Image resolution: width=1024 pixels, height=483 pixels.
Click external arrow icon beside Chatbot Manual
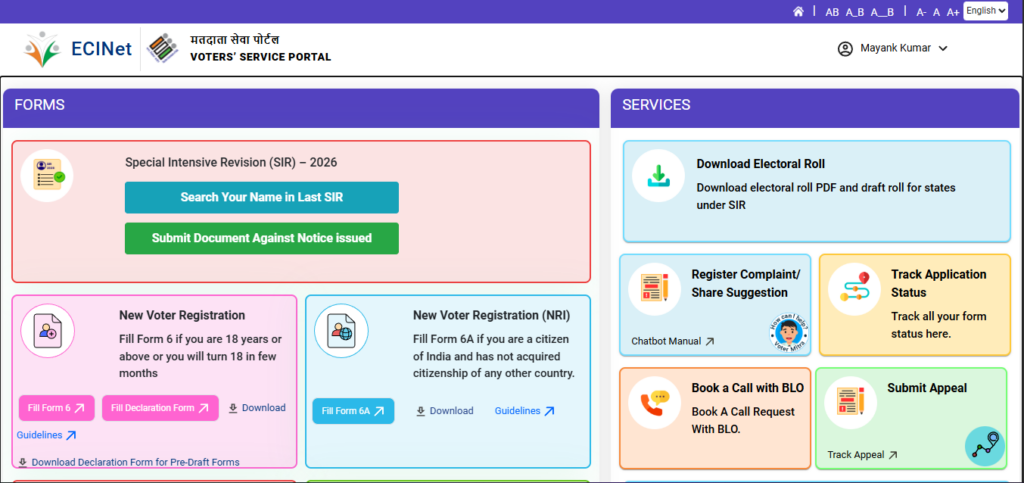click(710, 341)
